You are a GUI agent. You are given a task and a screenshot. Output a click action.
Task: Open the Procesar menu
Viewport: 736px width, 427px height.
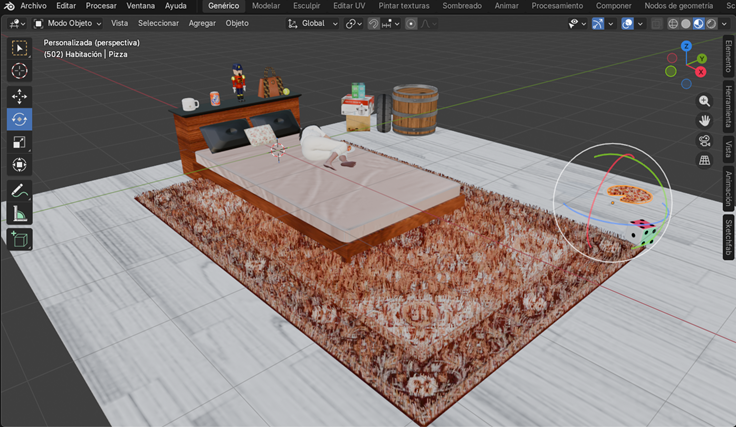(101, 6)
